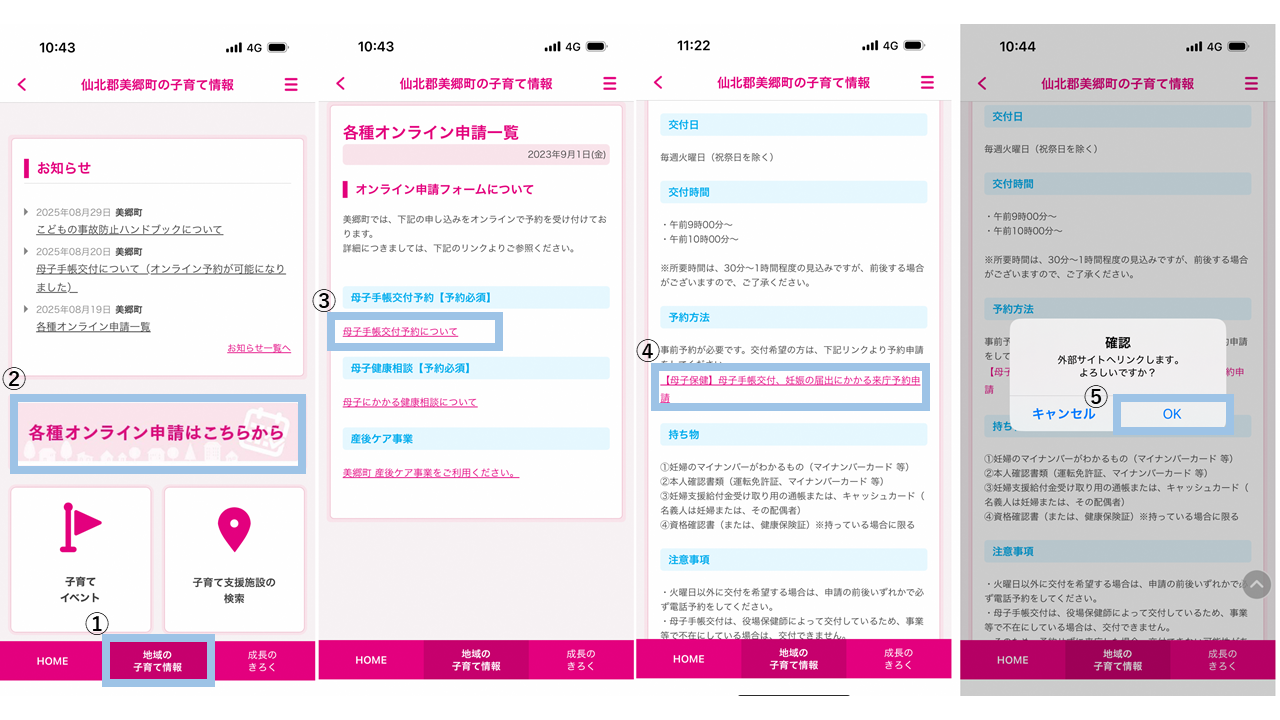Tap the back arrow on the second screen
This screenshot has width=1280, height=720.
(341, 84)
